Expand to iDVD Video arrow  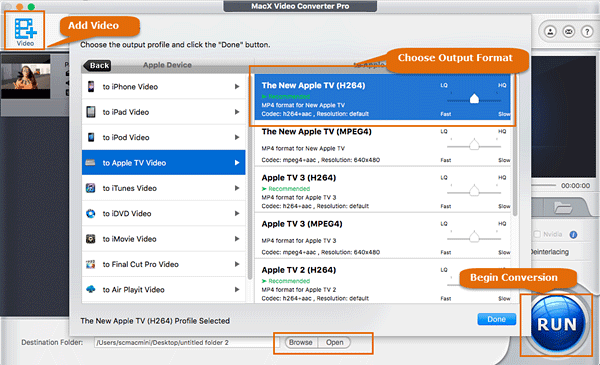237,213
